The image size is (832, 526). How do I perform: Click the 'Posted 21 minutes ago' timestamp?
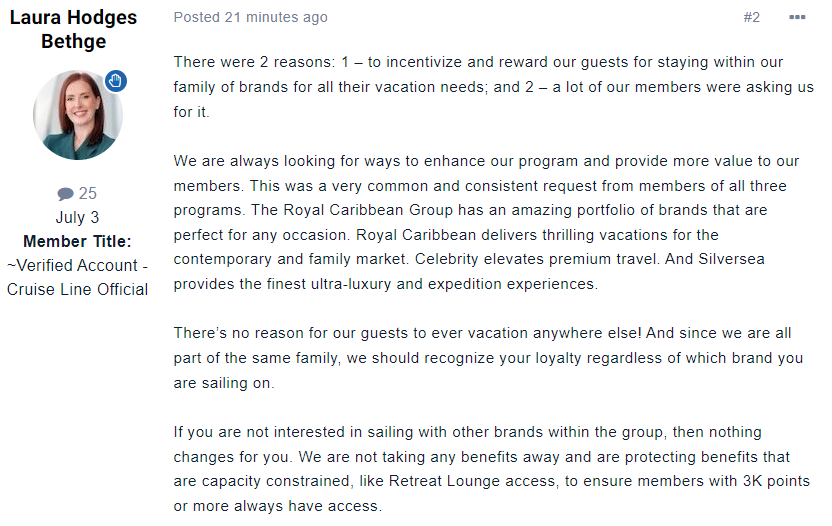coord(250,18)
